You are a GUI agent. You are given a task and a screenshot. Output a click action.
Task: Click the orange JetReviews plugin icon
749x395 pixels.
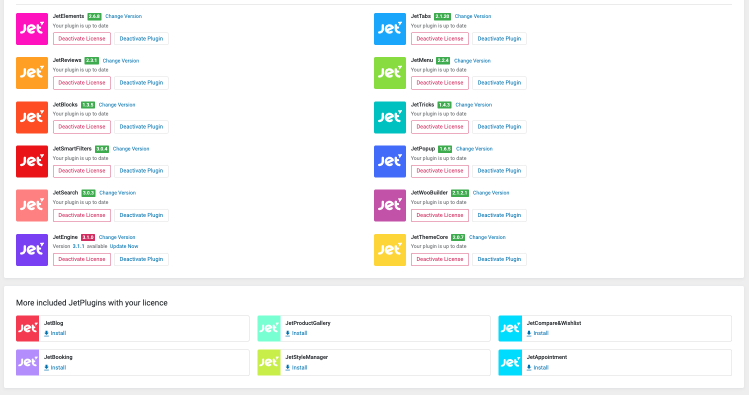[x=32, y=73]
